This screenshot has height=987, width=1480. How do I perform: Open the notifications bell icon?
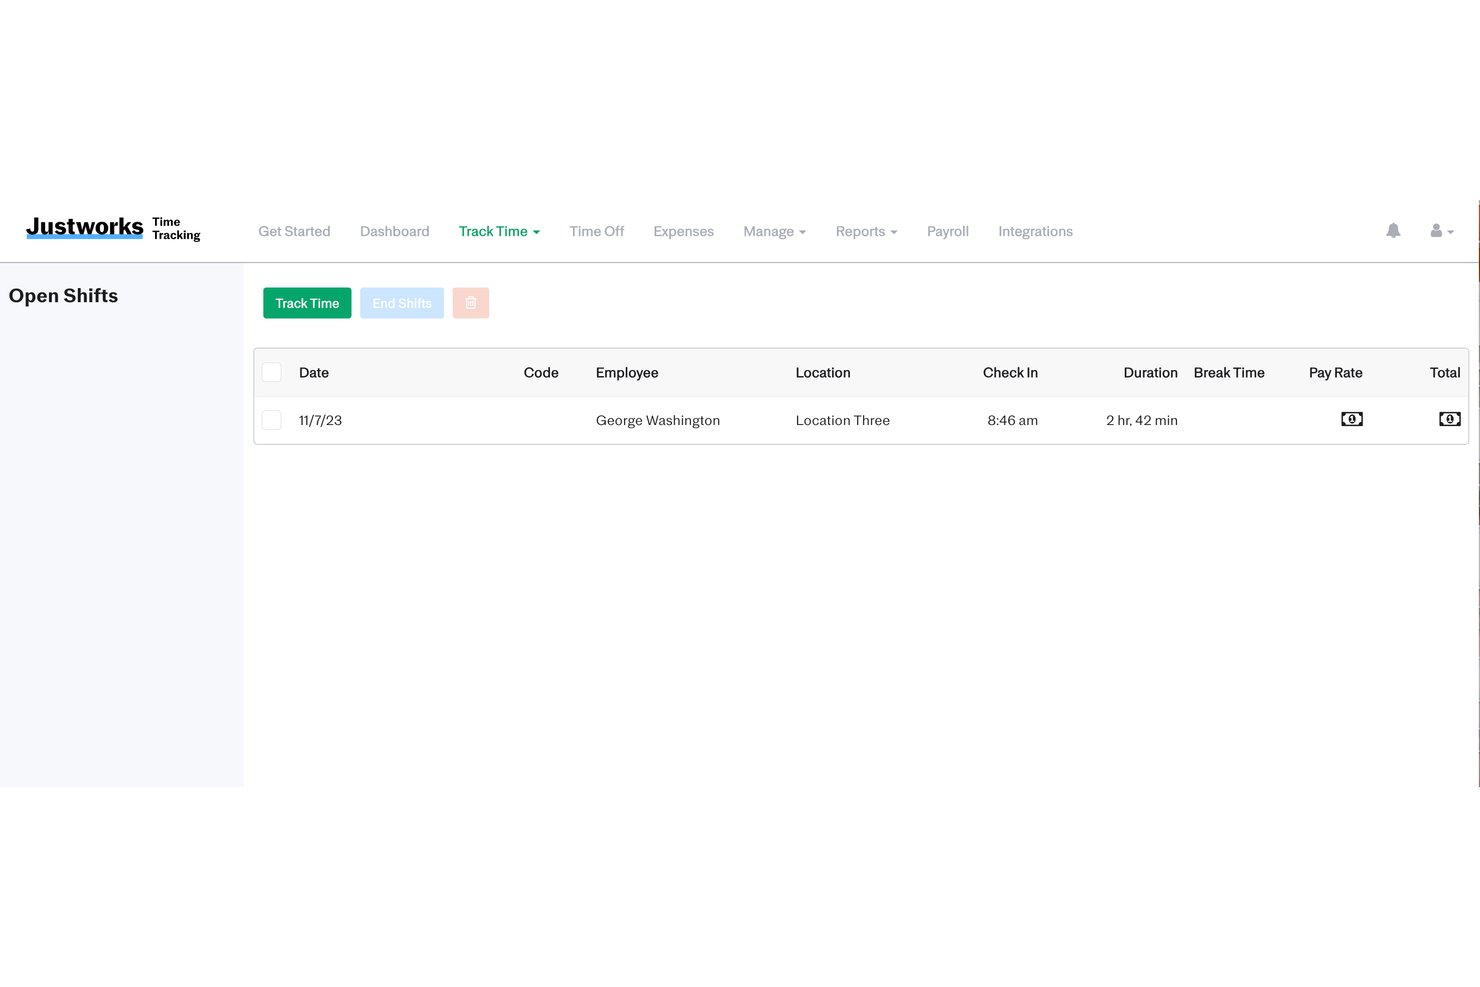pos(1393,231)
